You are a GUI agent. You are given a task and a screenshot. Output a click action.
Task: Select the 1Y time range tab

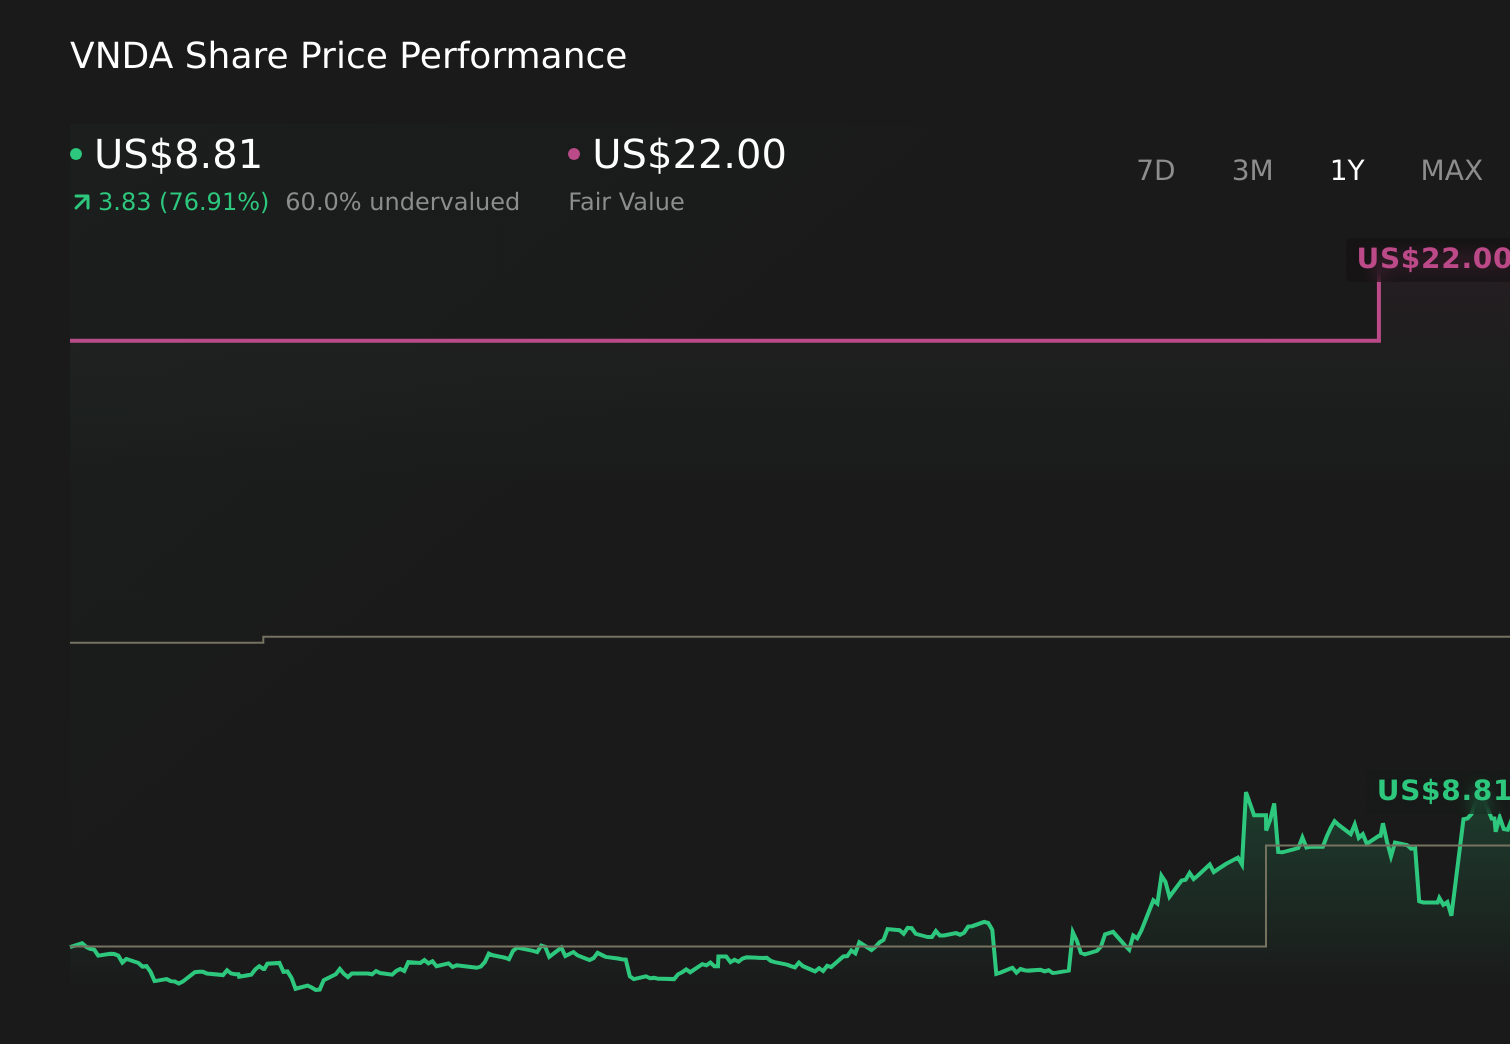click(x=1347, y=170)
